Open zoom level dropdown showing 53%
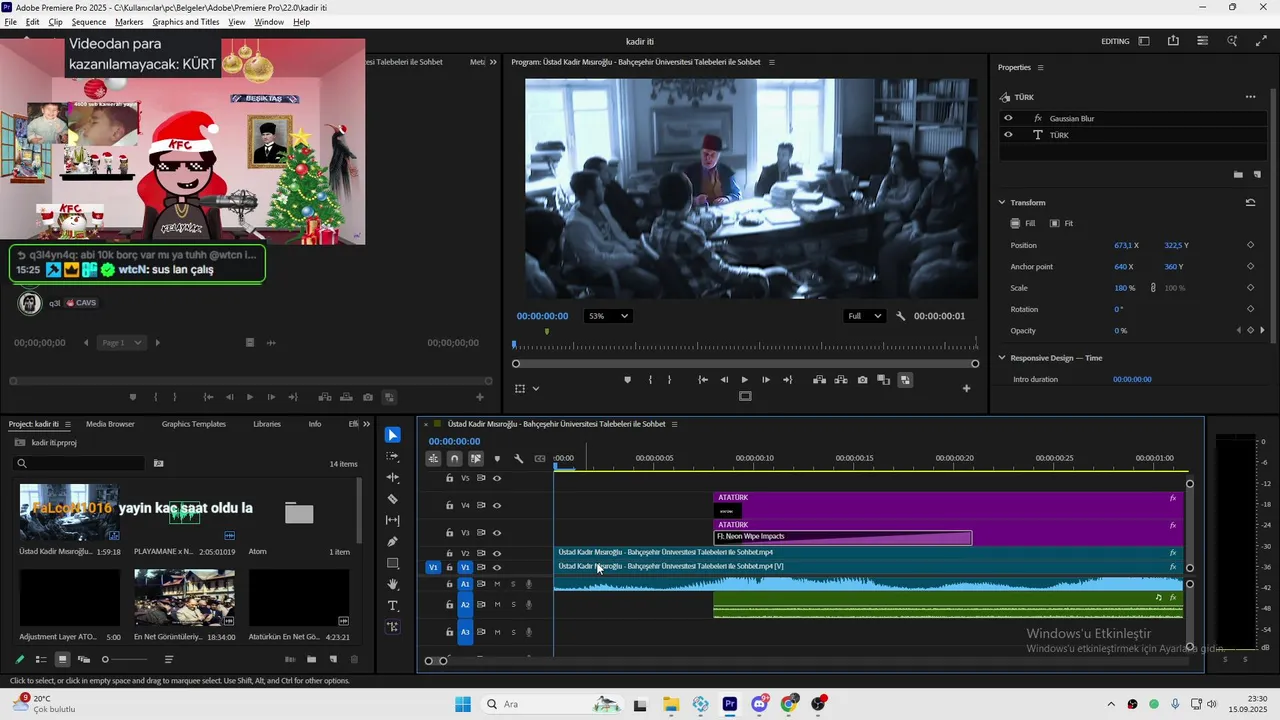 [x=608, y=316]
